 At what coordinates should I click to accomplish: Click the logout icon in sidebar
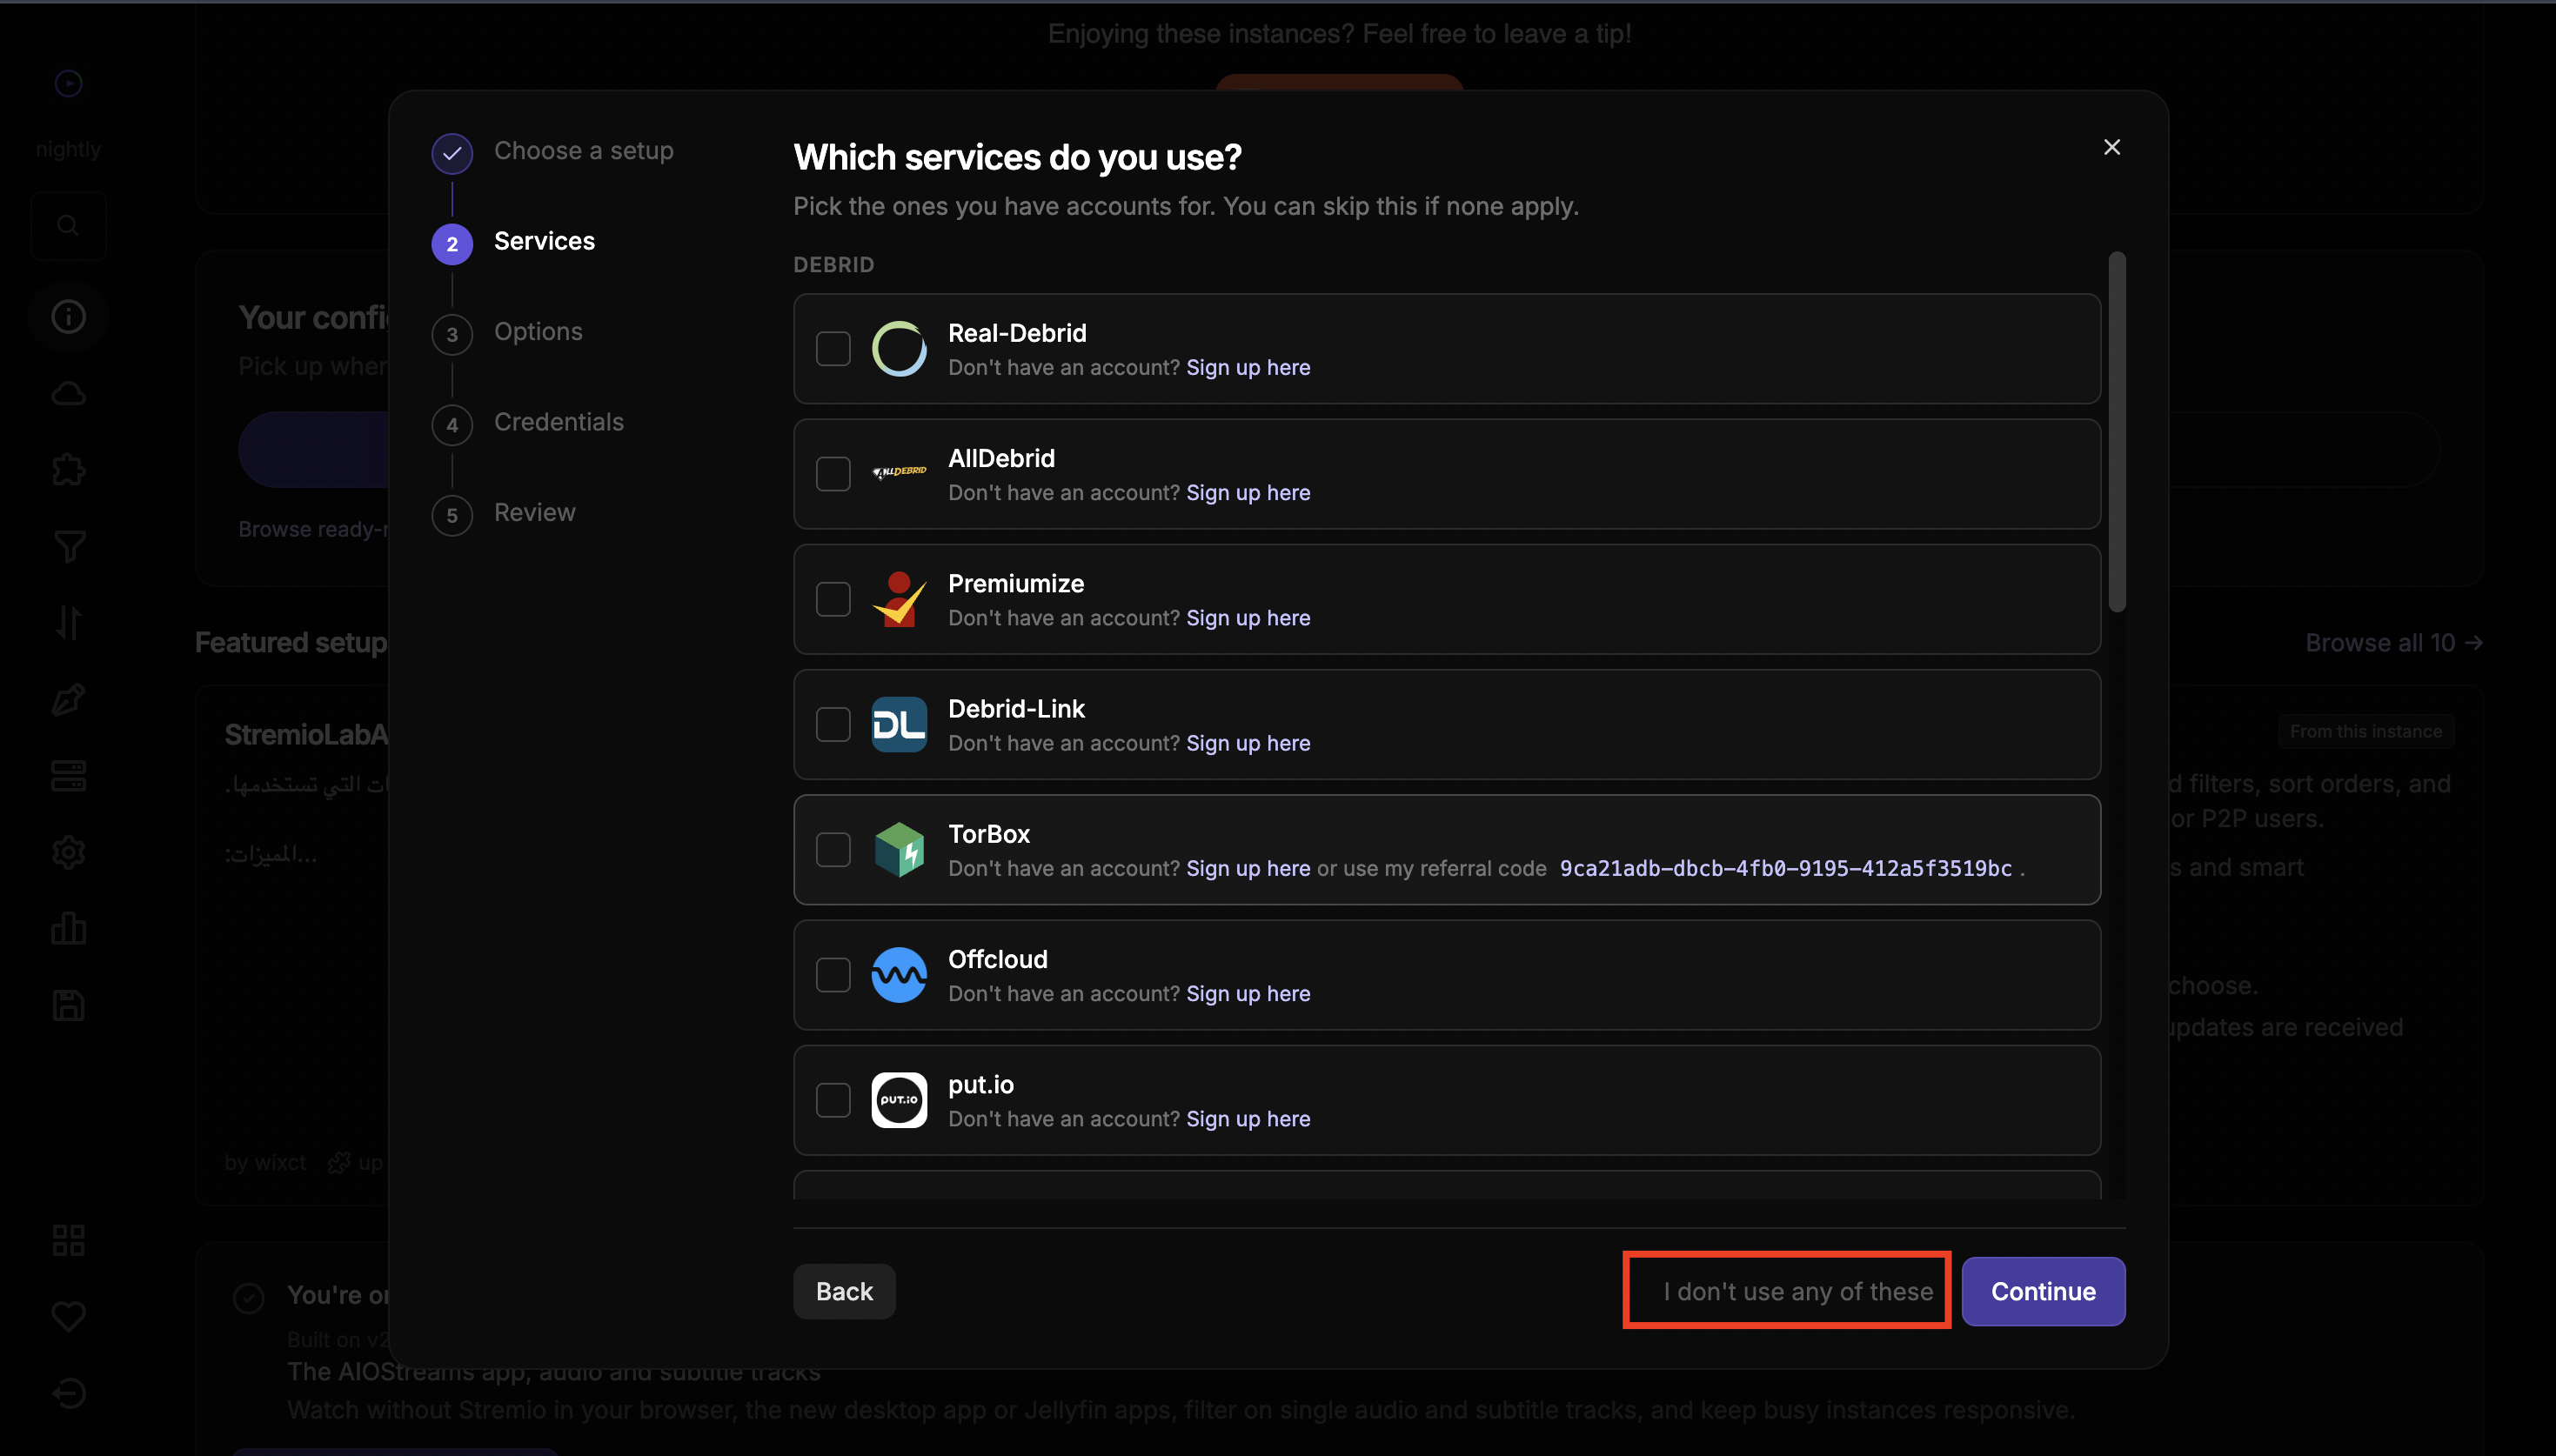click(x=68, y=1393)
